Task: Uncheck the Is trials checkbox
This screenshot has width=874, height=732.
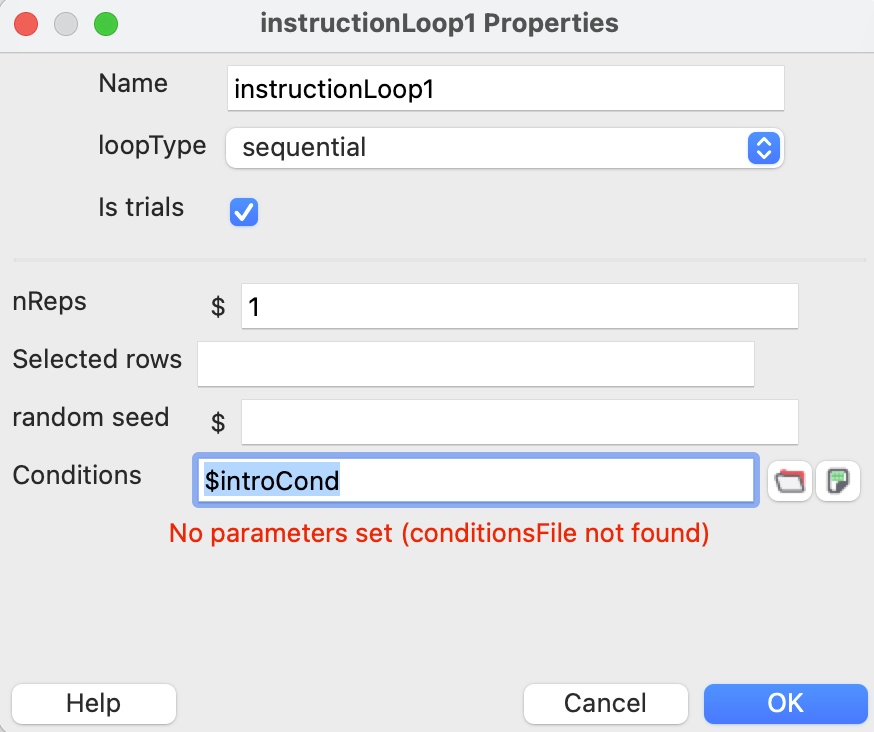Action: pyautogui.click(x=244, y=212)
